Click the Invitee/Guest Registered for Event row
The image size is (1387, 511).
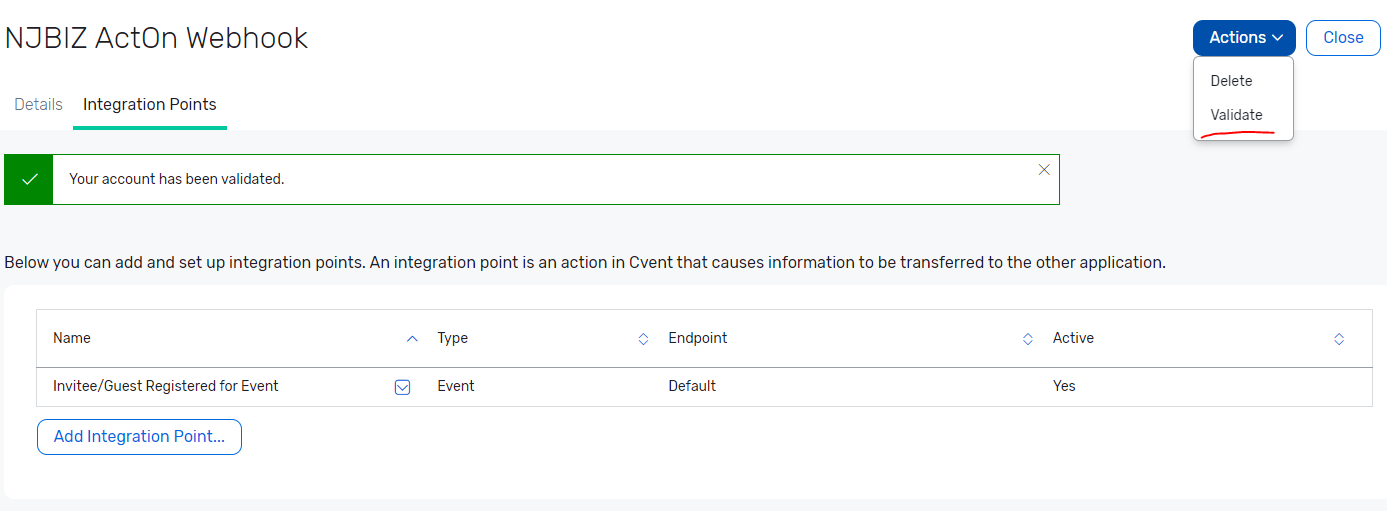(704, 386)
